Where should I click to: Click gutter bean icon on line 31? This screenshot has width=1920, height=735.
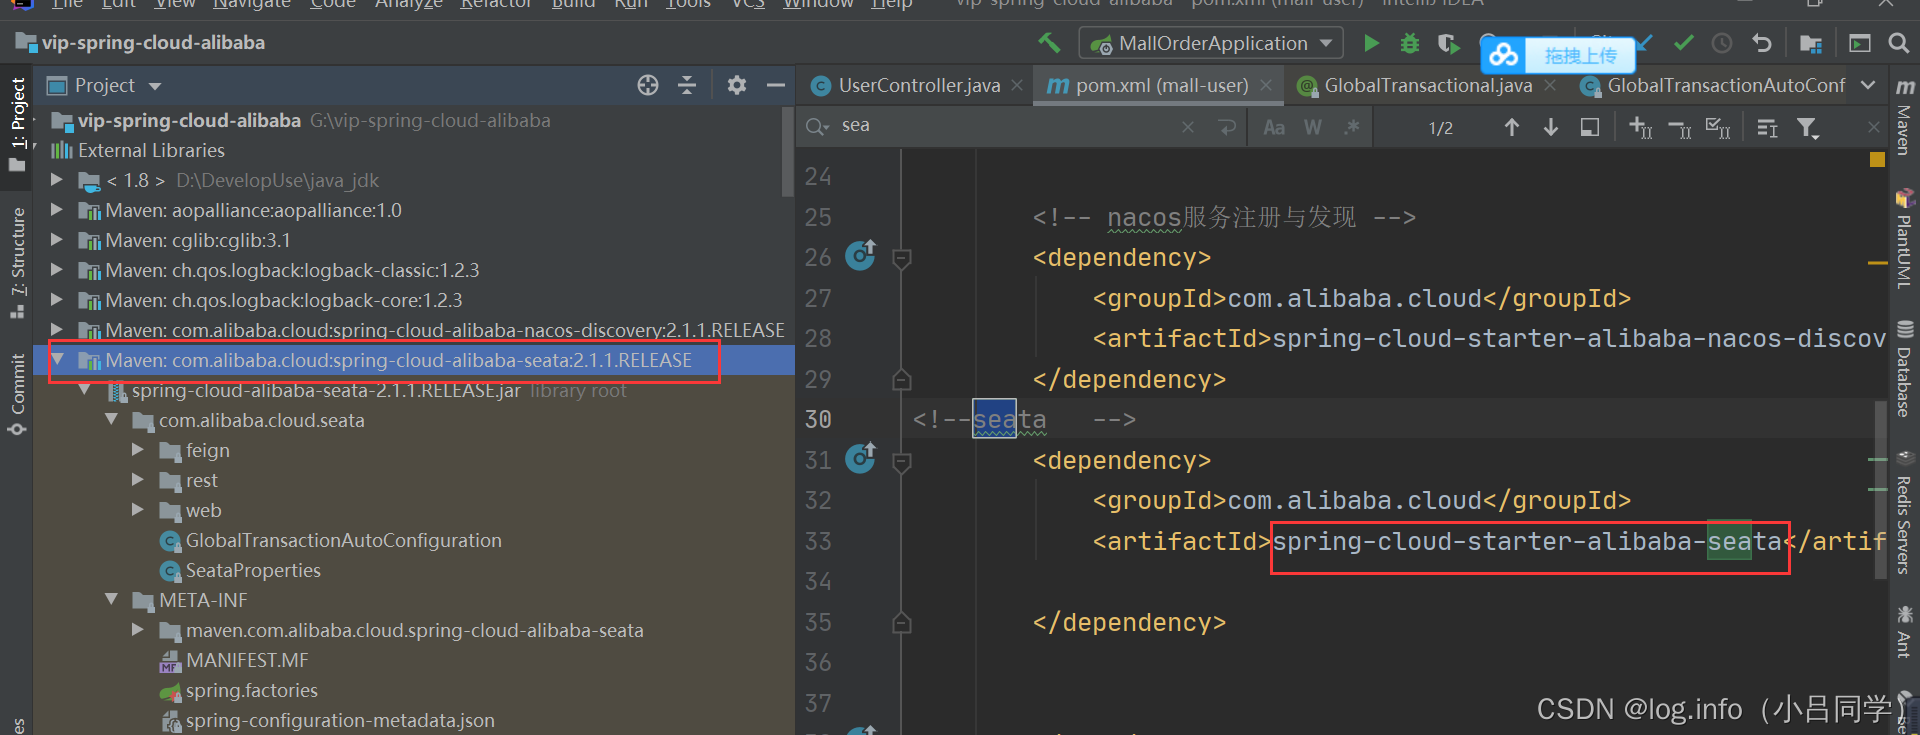coord(861,459)
